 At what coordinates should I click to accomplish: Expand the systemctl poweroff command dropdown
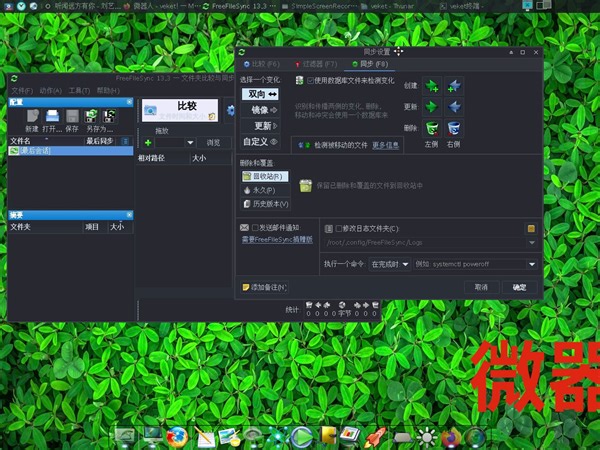click(532, 264)
